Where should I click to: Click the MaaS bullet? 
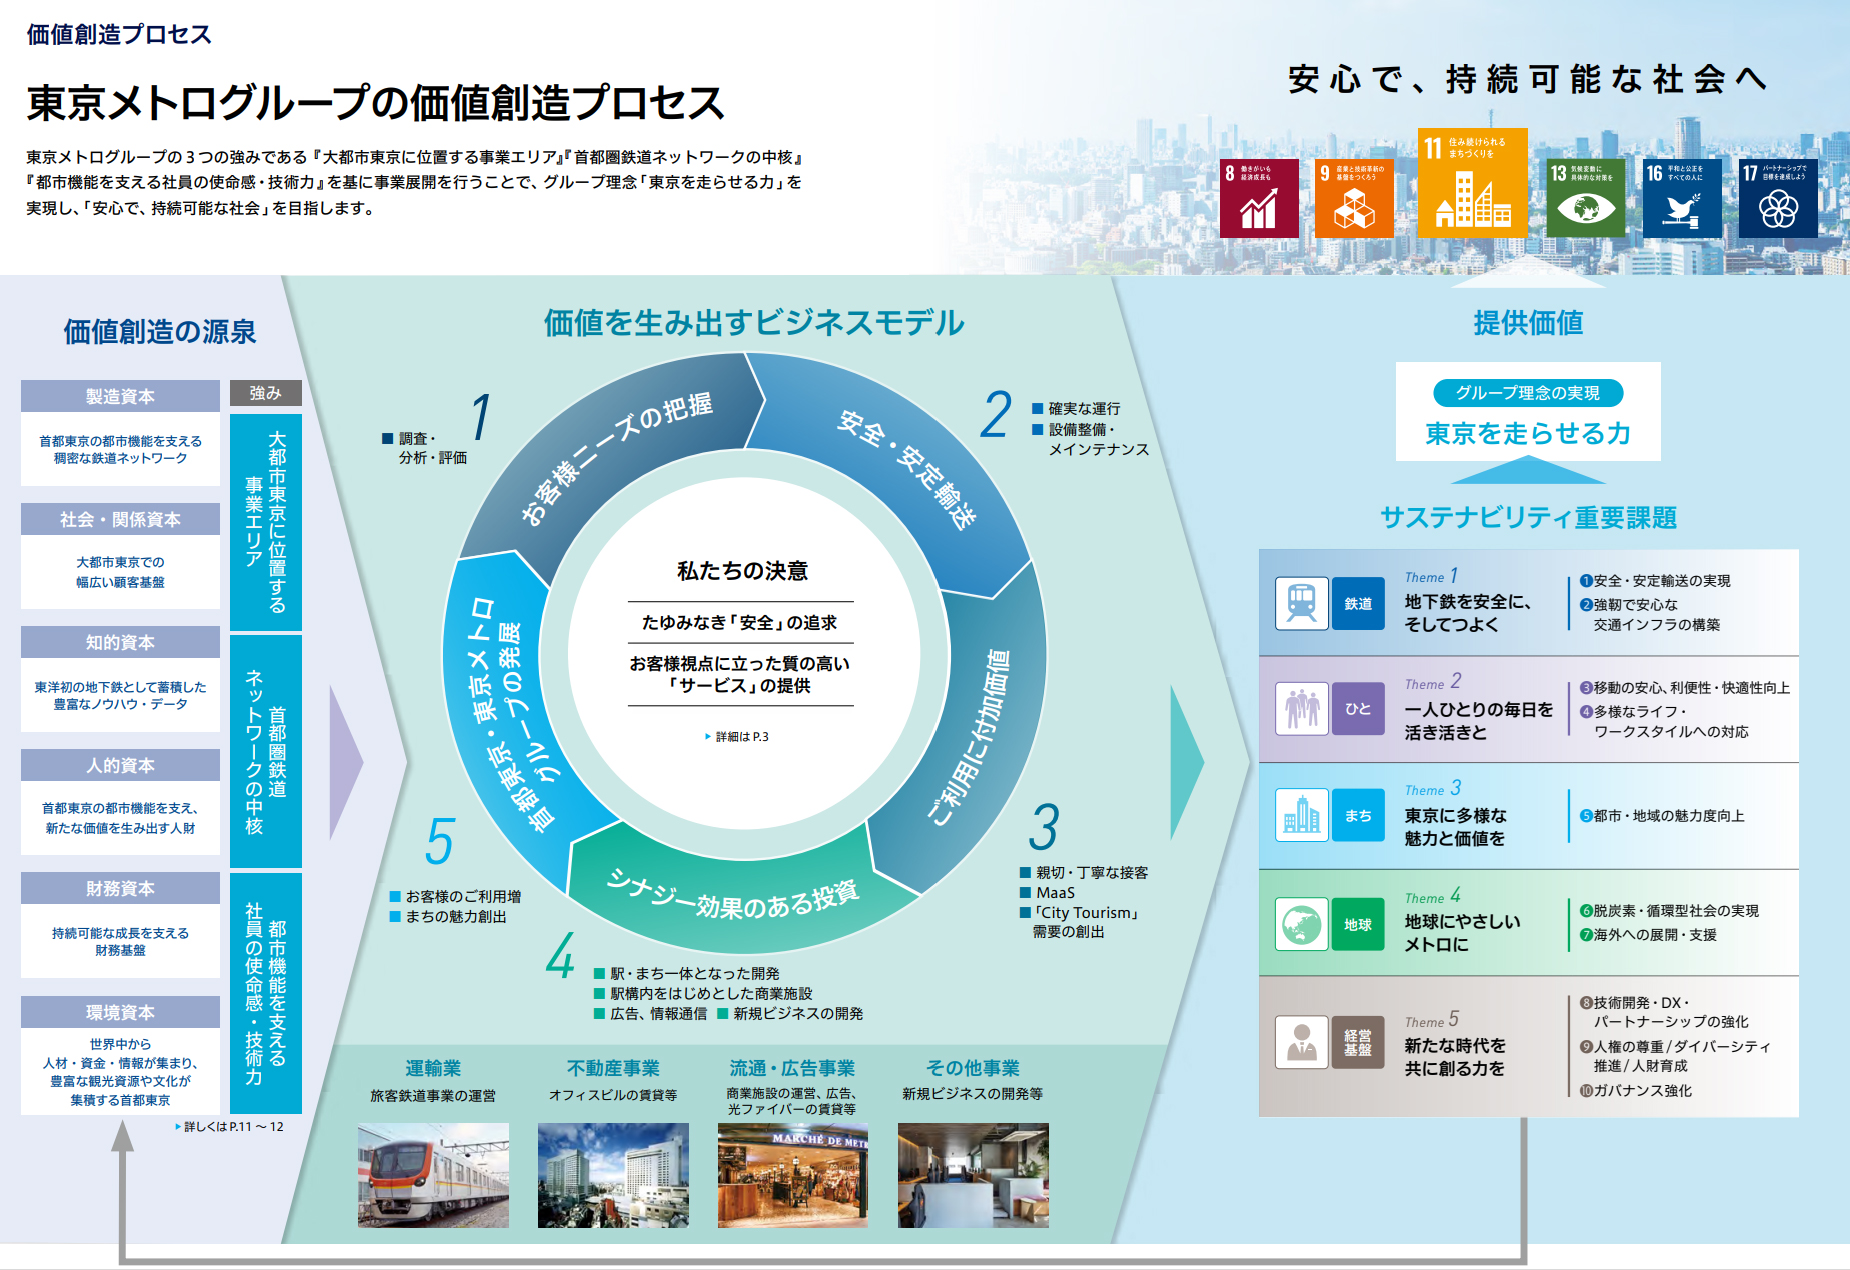click(x=1047, y=893)
